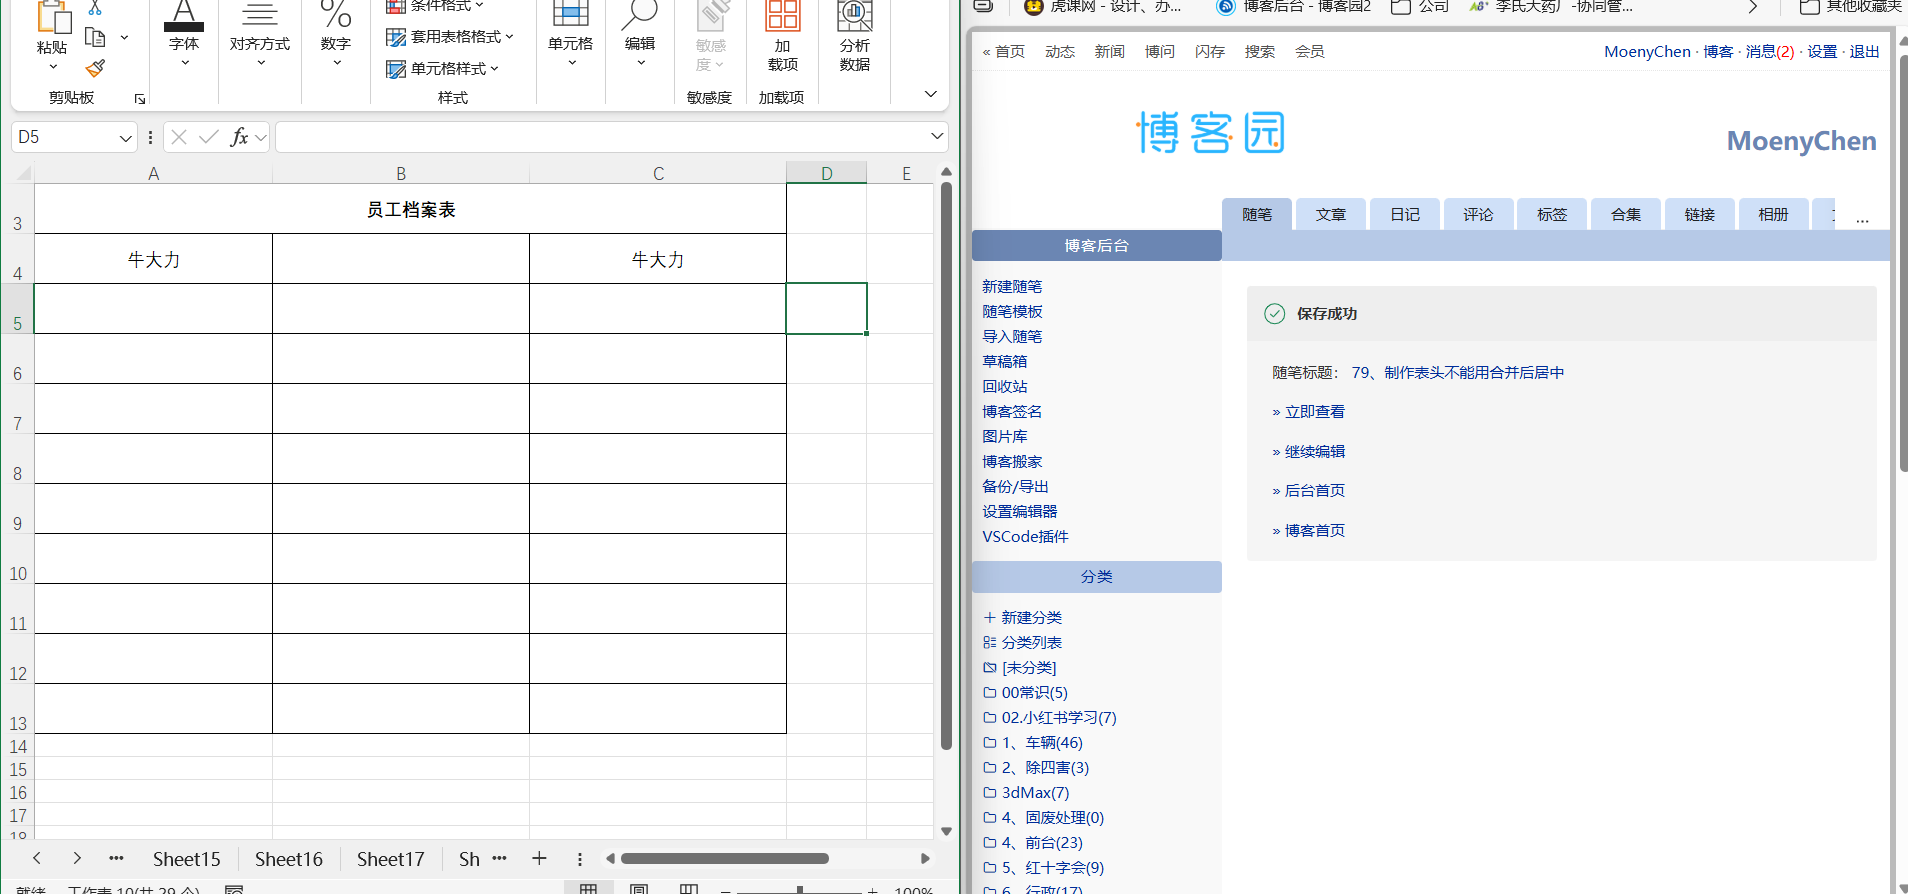1908x894 pixels.
Task: Click the cancel X in formula bar
Action: [x=179, y=137]
